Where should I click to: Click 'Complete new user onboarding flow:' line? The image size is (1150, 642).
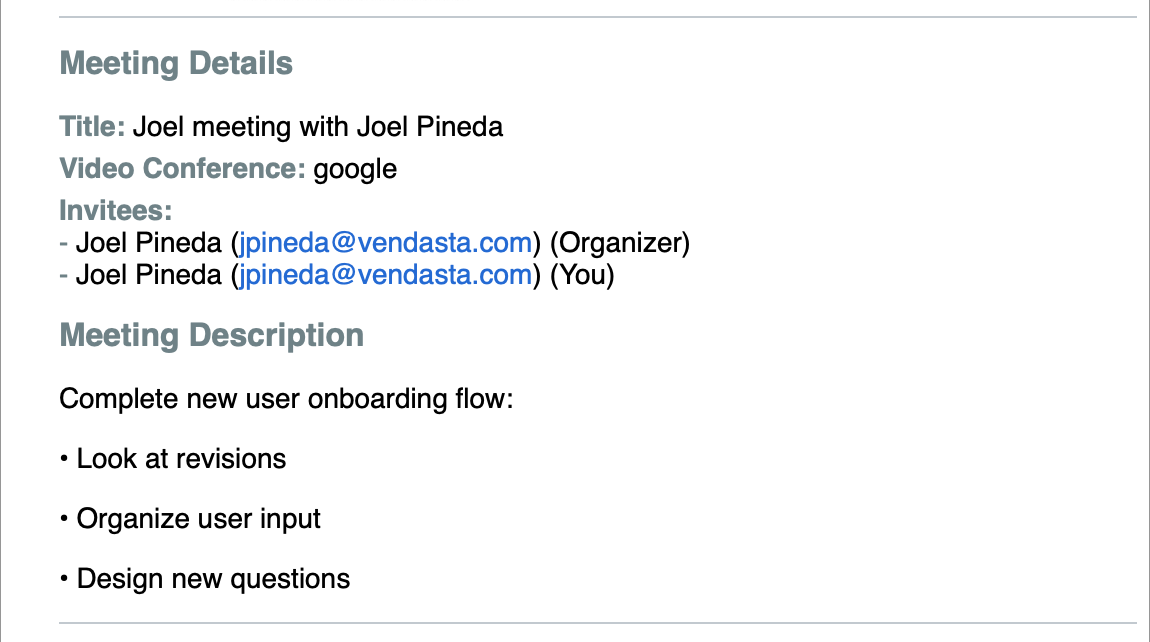click(286, 399)
